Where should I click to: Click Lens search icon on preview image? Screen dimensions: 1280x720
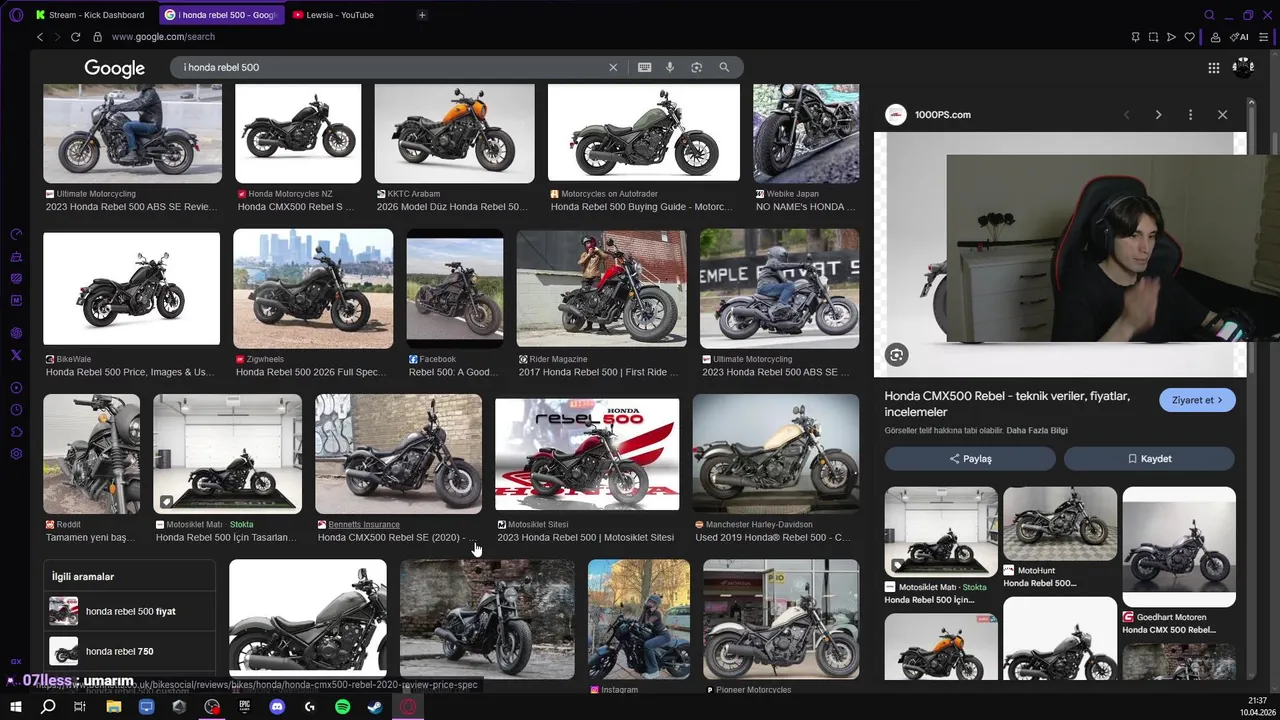(896, 355)
